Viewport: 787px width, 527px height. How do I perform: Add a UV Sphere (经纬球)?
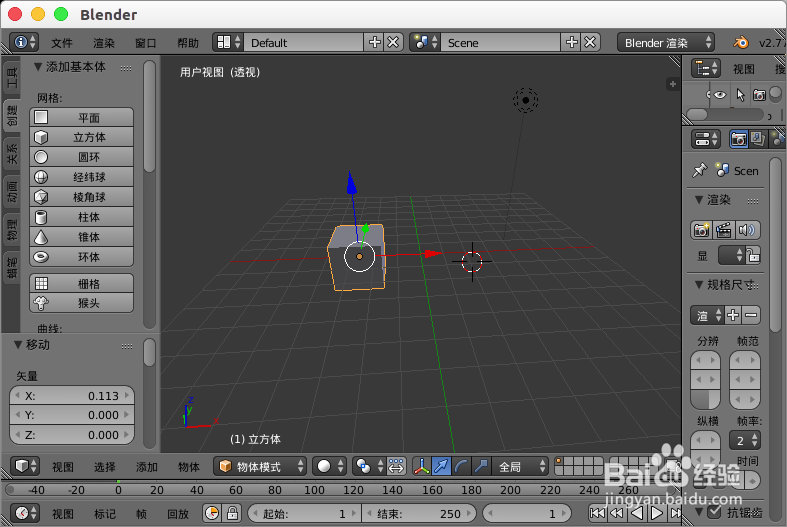click(82, 177)
